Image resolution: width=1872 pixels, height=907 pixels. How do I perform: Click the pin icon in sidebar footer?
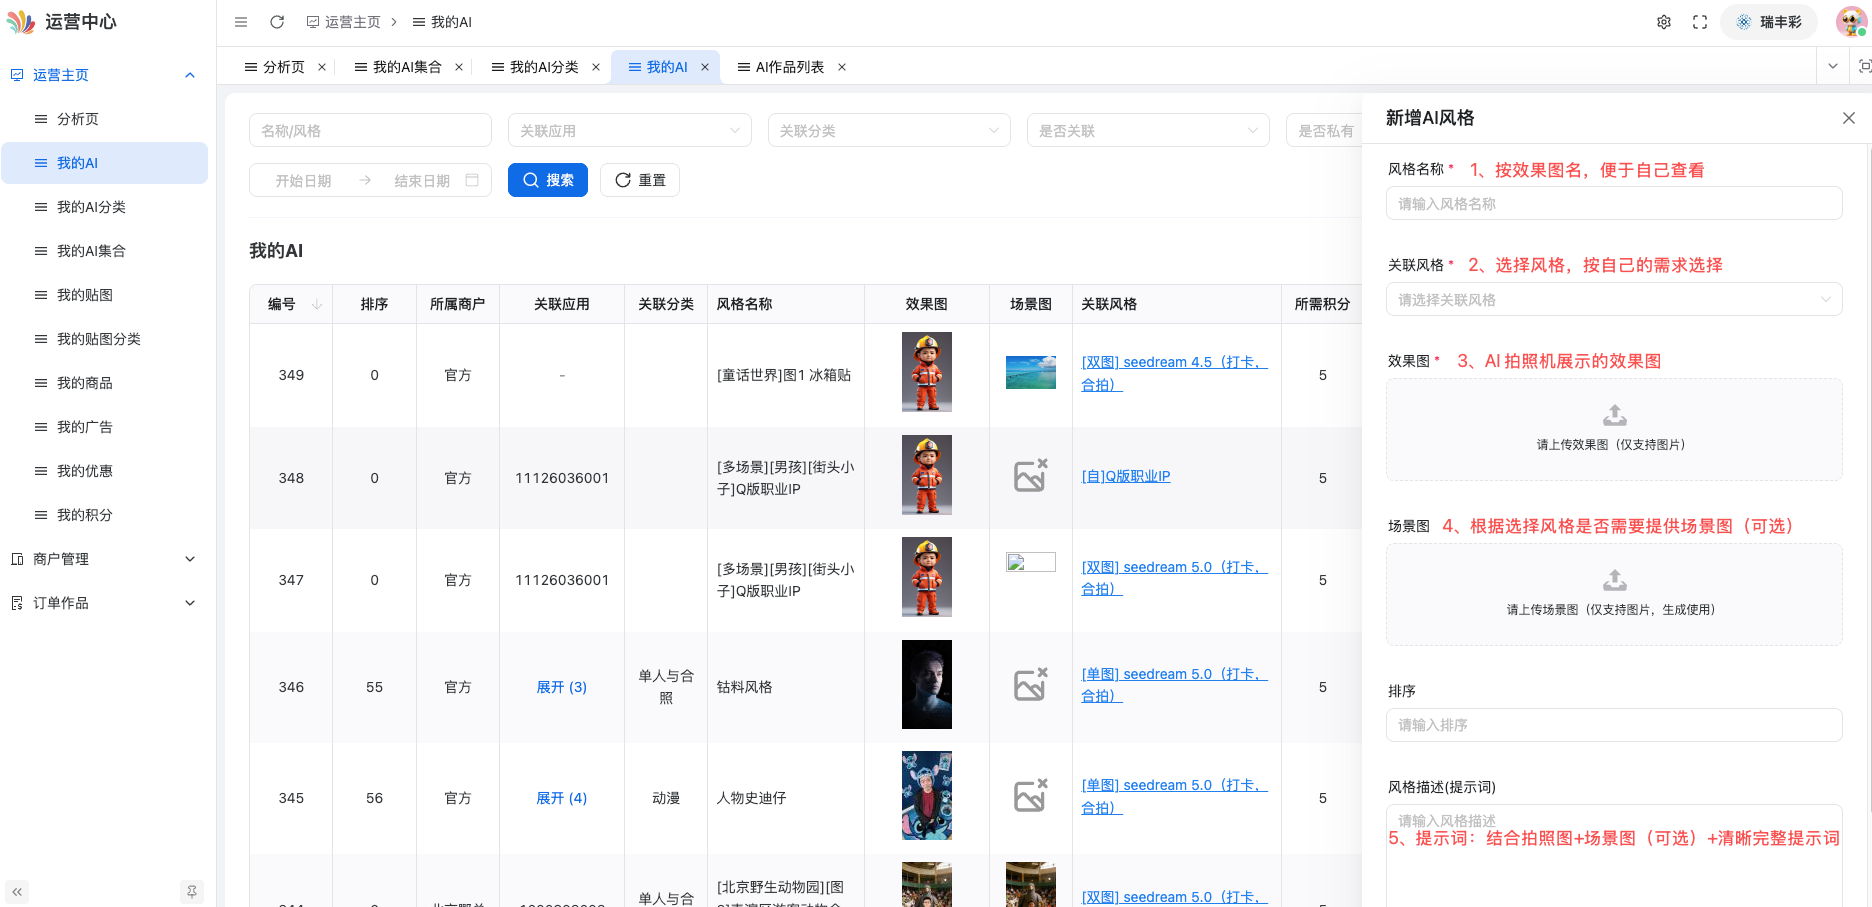(x=192, y=891)
